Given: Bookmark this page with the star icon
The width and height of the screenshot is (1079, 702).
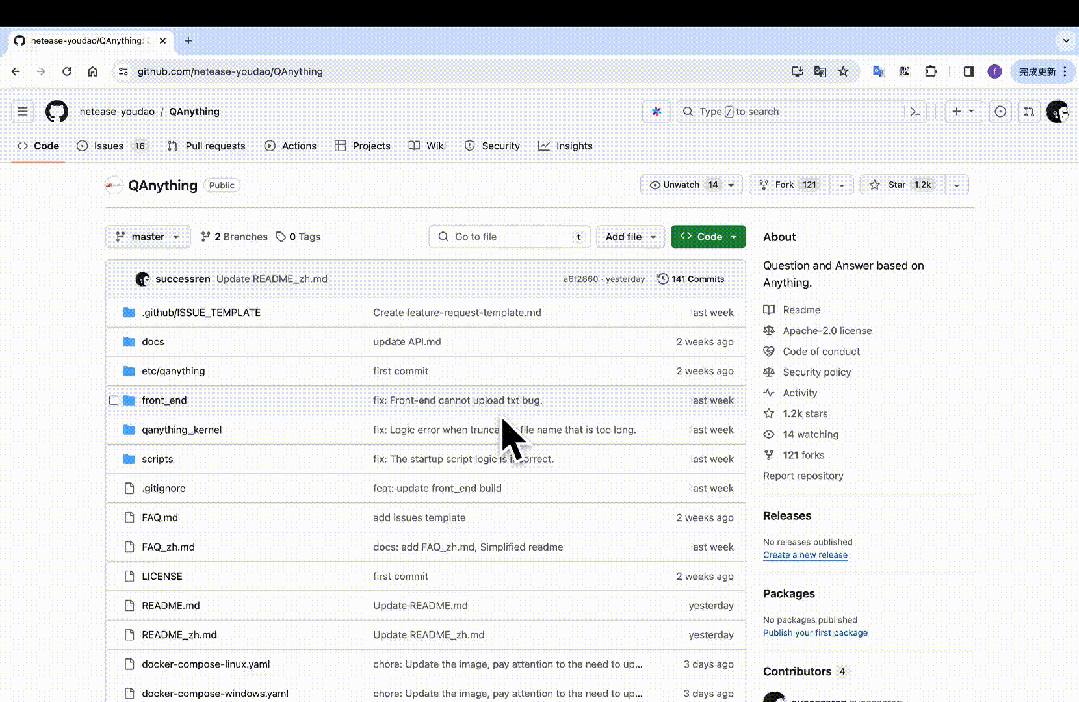Looking at the screenshot, I should coord(843,72).
